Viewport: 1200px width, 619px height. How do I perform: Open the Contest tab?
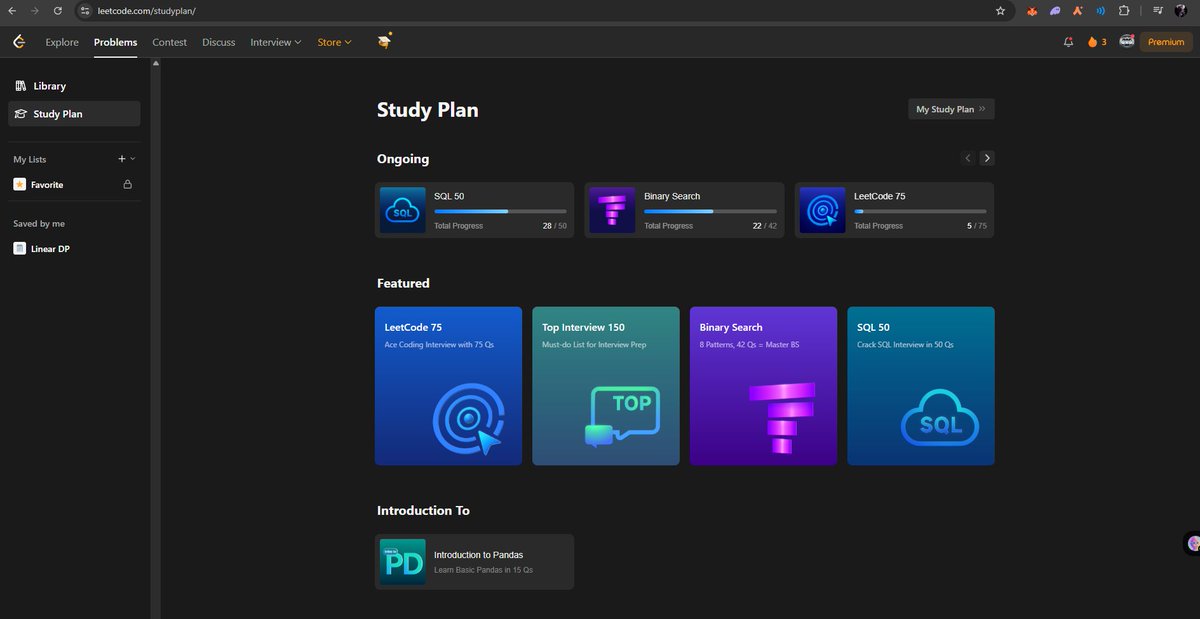point(170,42)
